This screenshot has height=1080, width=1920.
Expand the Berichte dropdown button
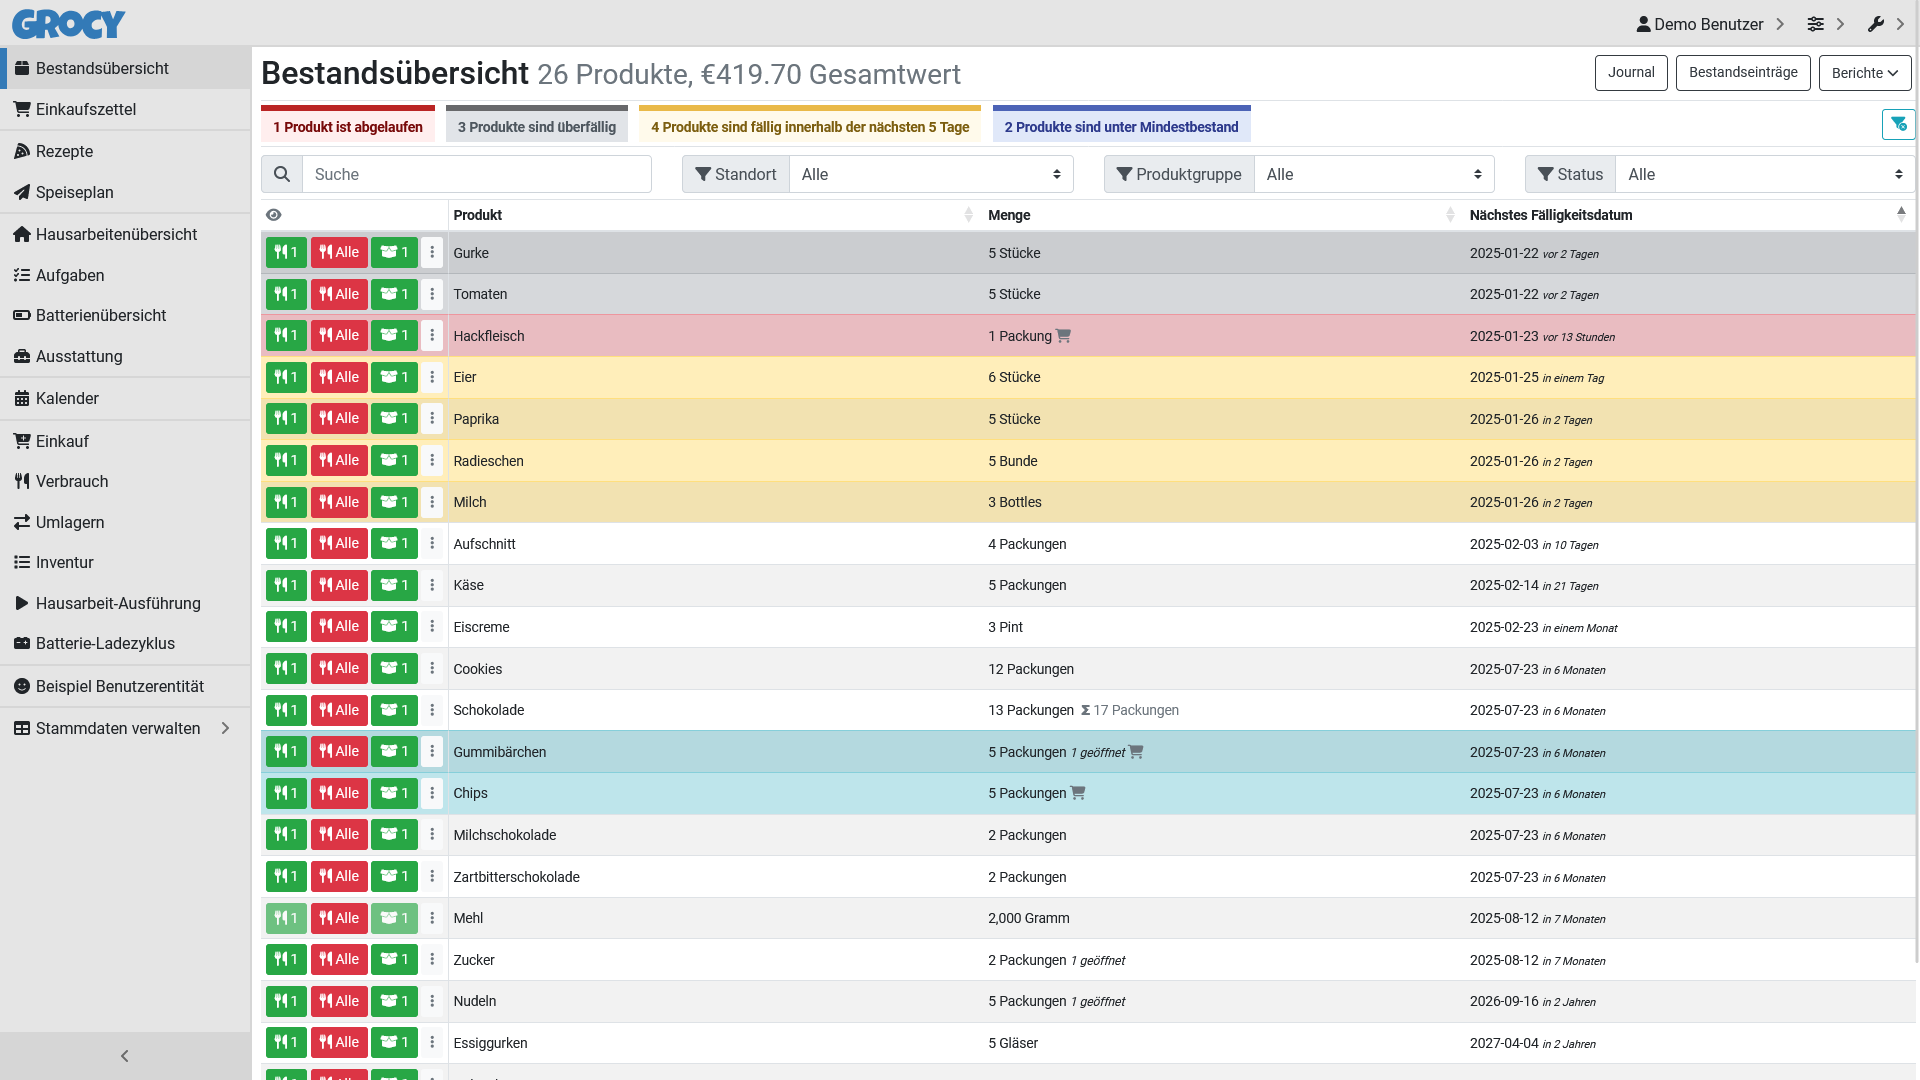(1864, 73)
